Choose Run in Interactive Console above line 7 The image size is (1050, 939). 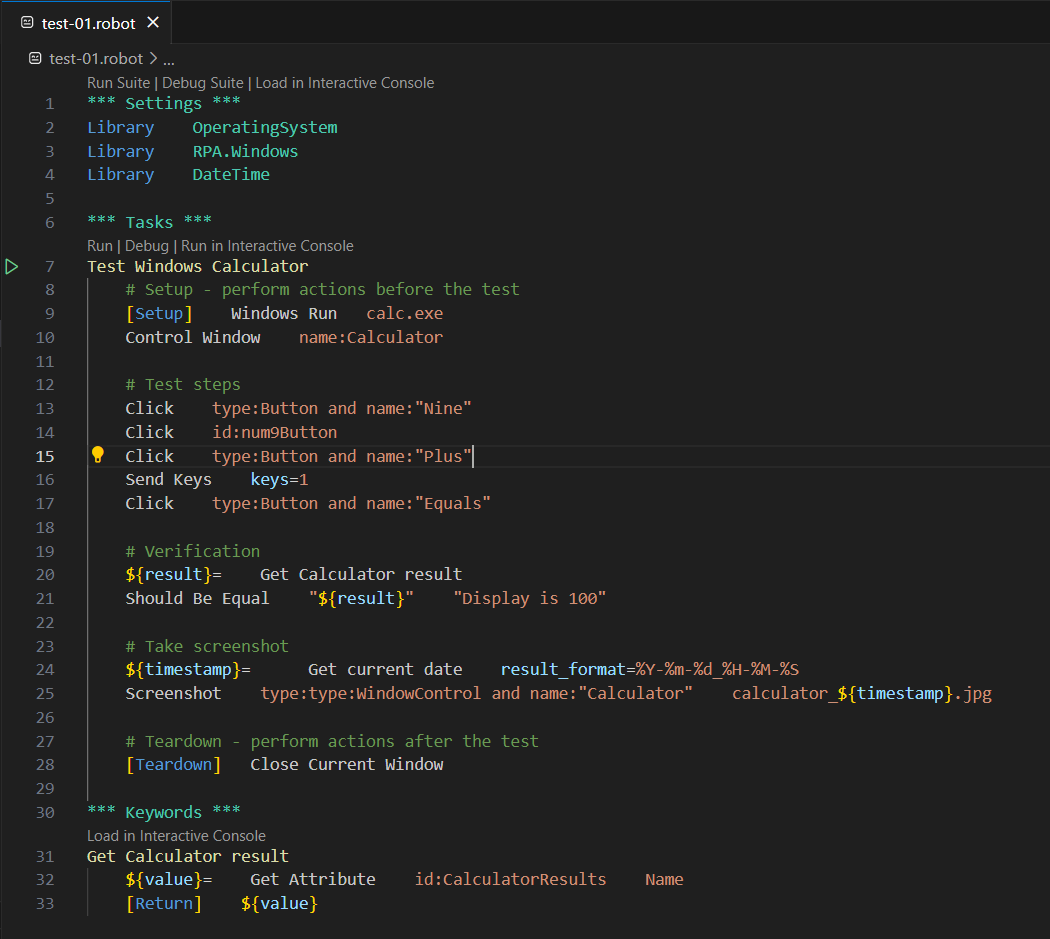(x=267, y=246)
